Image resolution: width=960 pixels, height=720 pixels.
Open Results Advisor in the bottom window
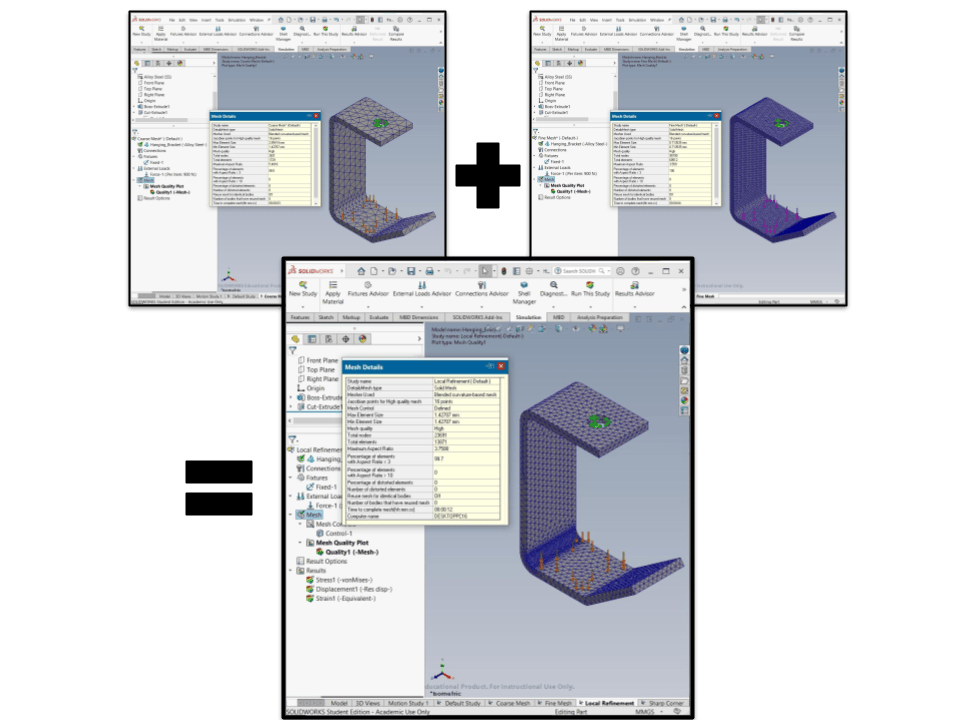(634, 289)
